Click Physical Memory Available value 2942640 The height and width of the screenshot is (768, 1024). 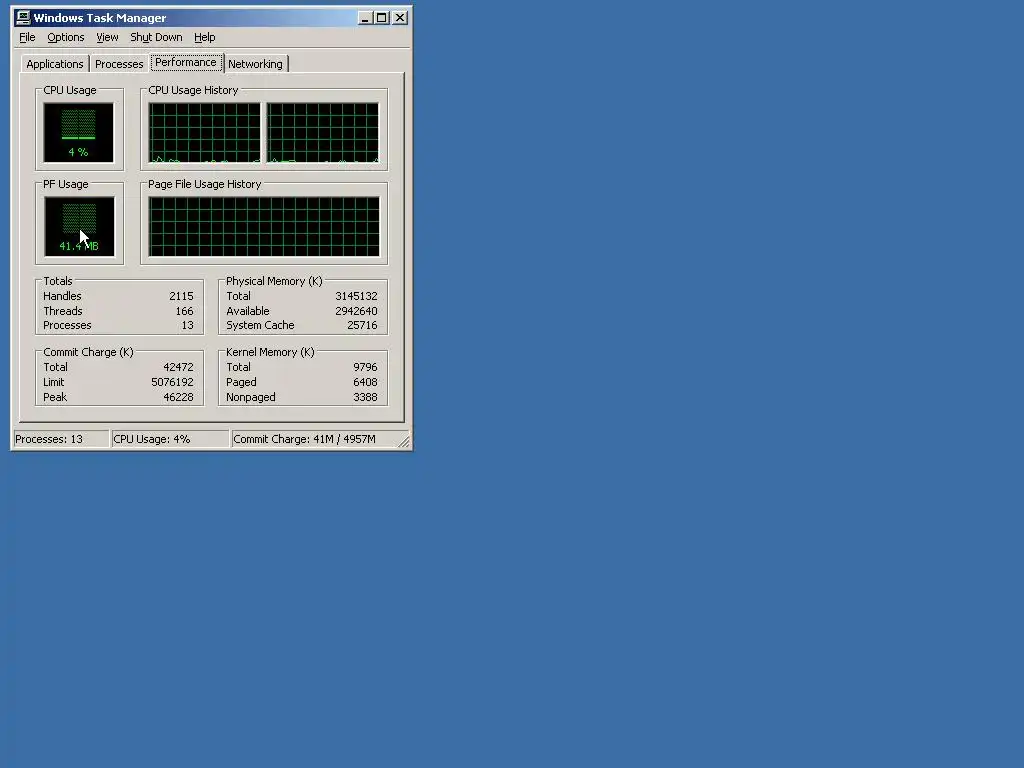tap(356, 311)
